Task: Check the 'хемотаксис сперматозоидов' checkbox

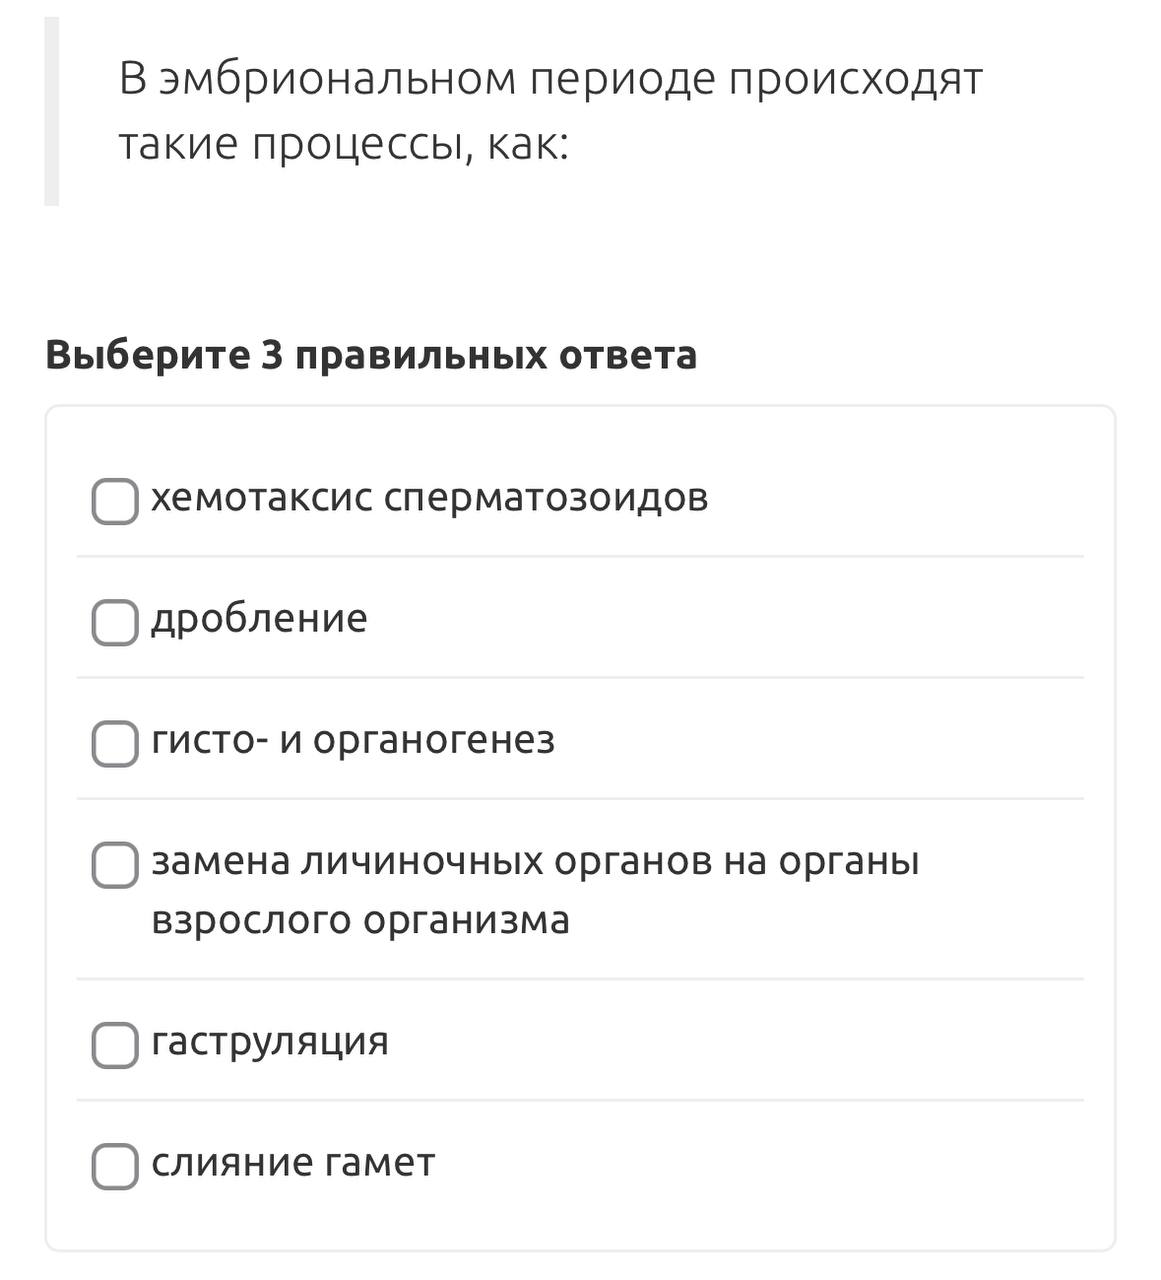Action: [x=115, y=501]
